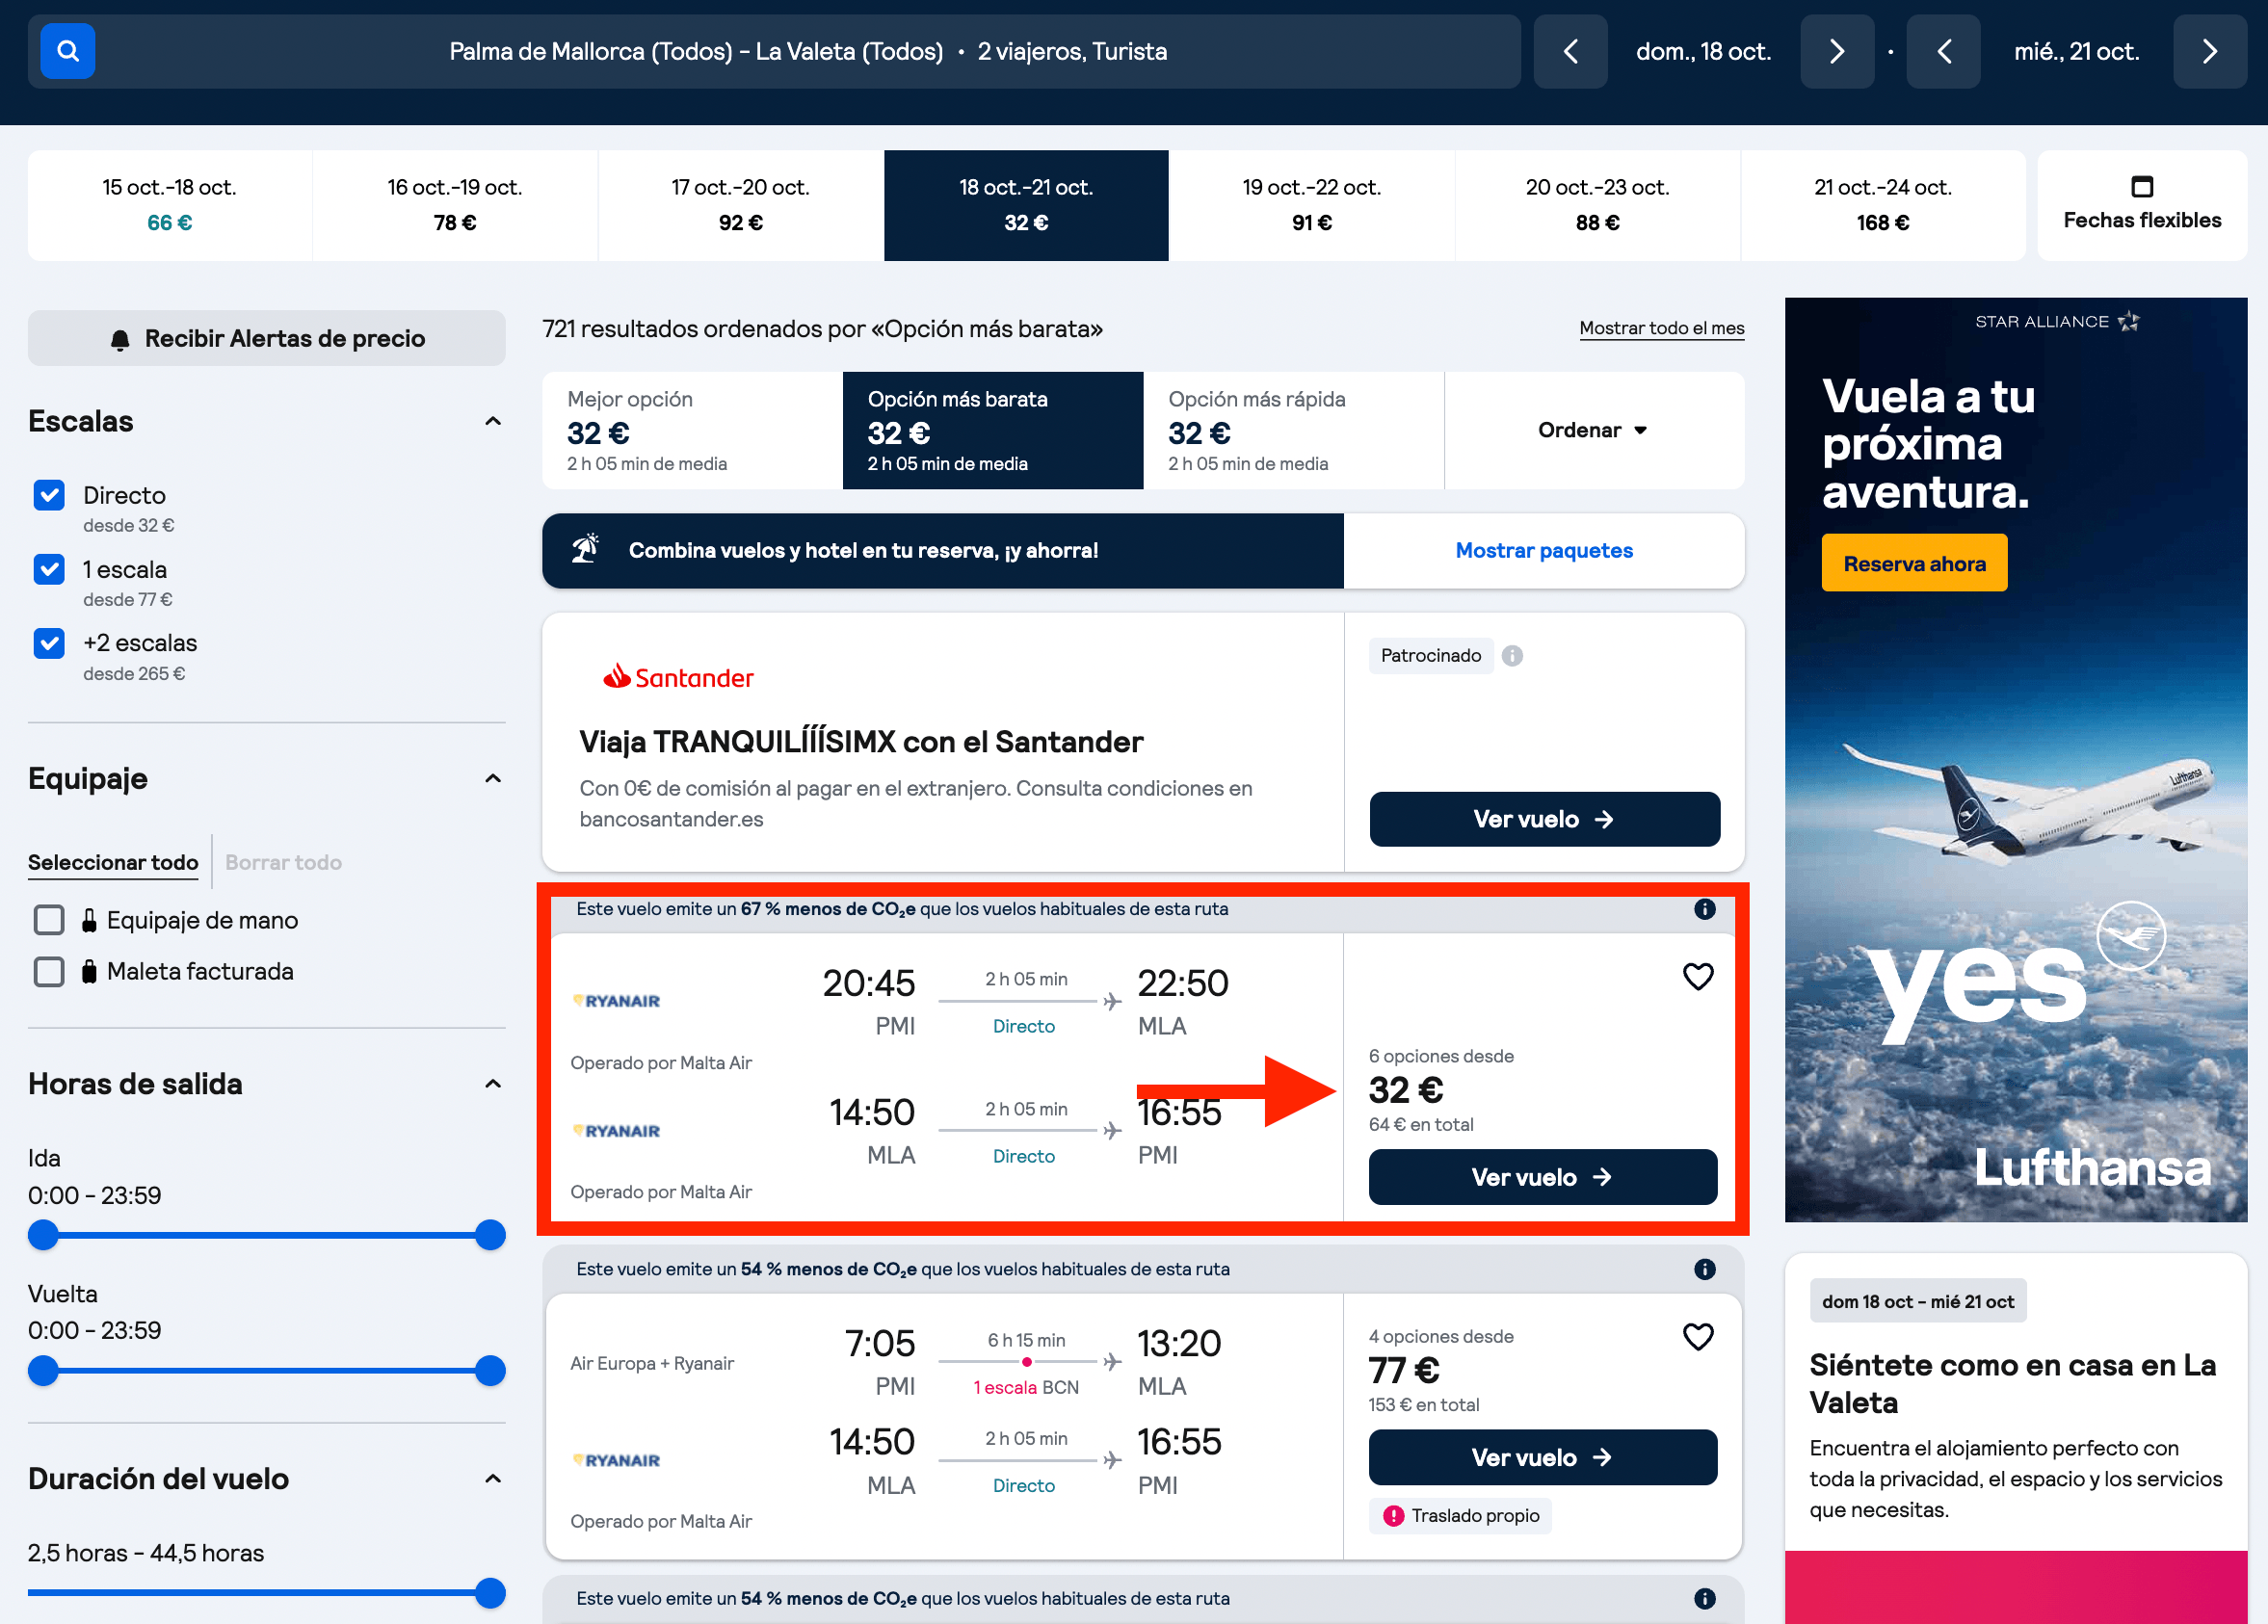Save the 32 € Ryanair flight with heart
This screenshot has width=2268, height=1624.
click(1698, 976)
